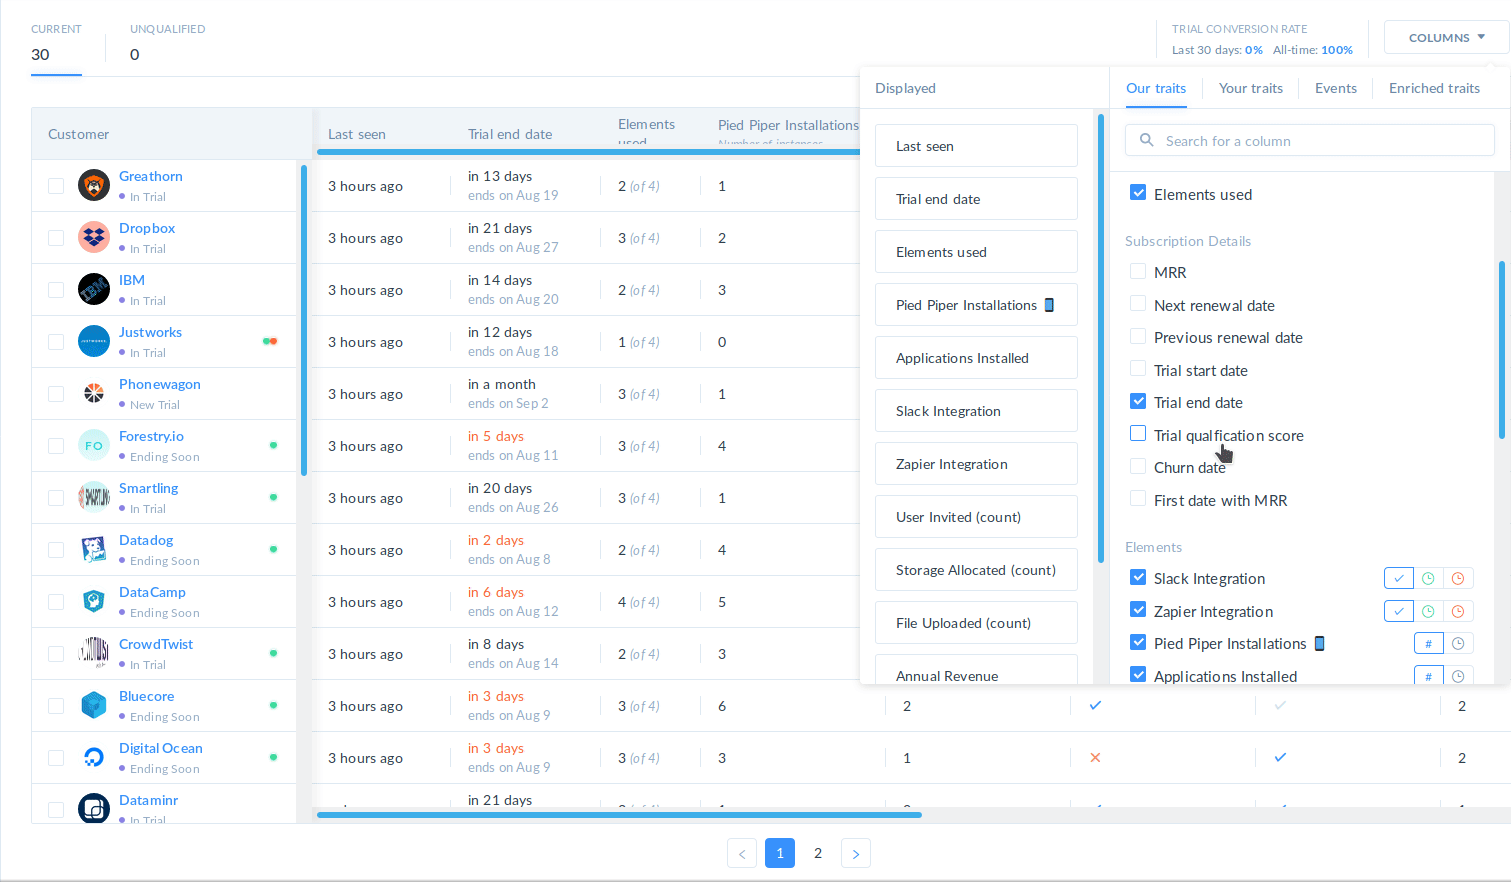The image size is (1511, 882).
Task: Enable the Previous renewal date column
Action: tap(1138, 336)
